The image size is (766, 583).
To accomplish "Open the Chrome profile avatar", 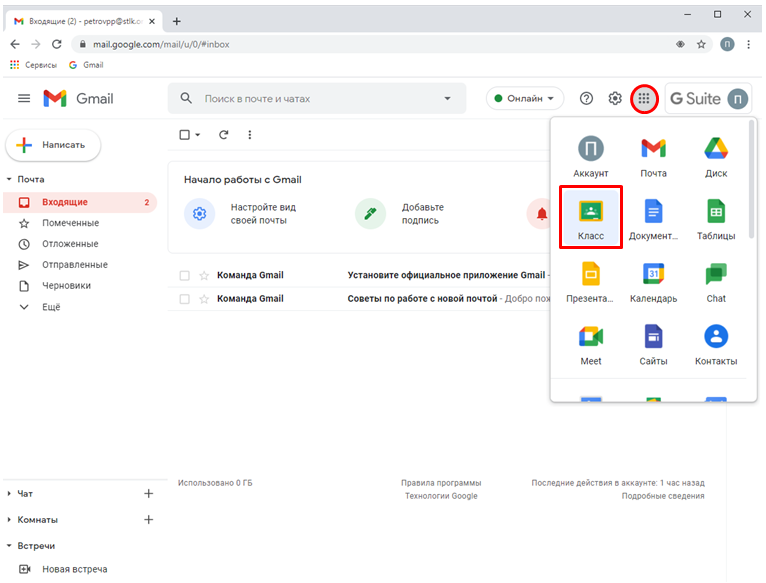I will 727,44.
